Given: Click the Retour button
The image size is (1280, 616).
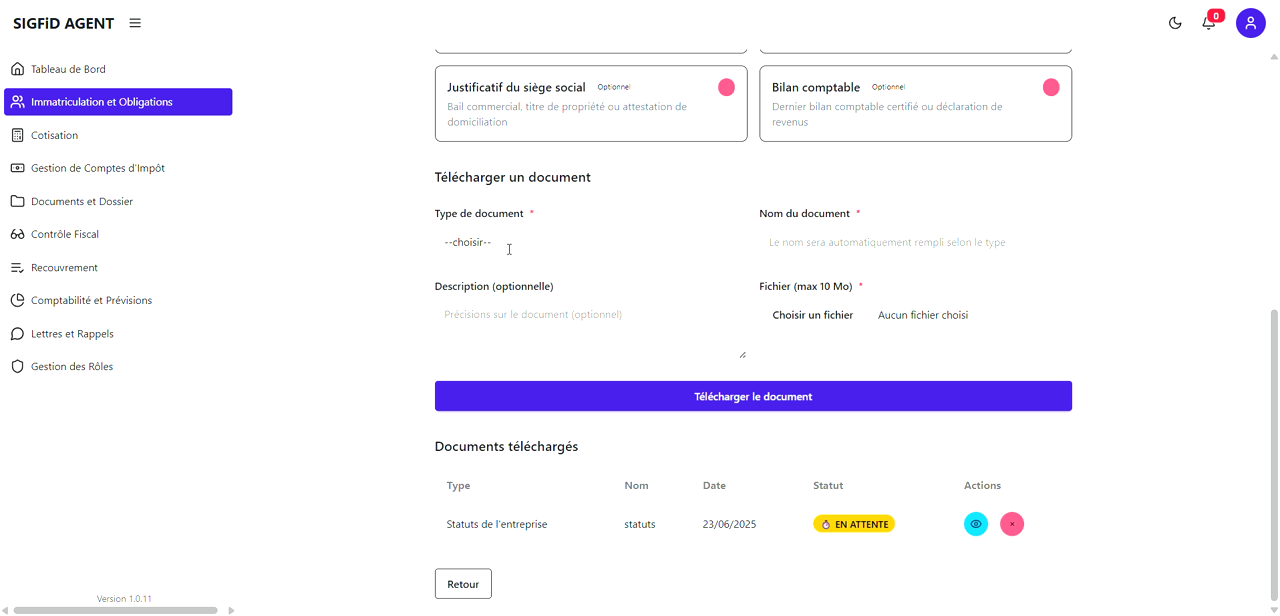Looking at the screenshot, I should point(463,584).
